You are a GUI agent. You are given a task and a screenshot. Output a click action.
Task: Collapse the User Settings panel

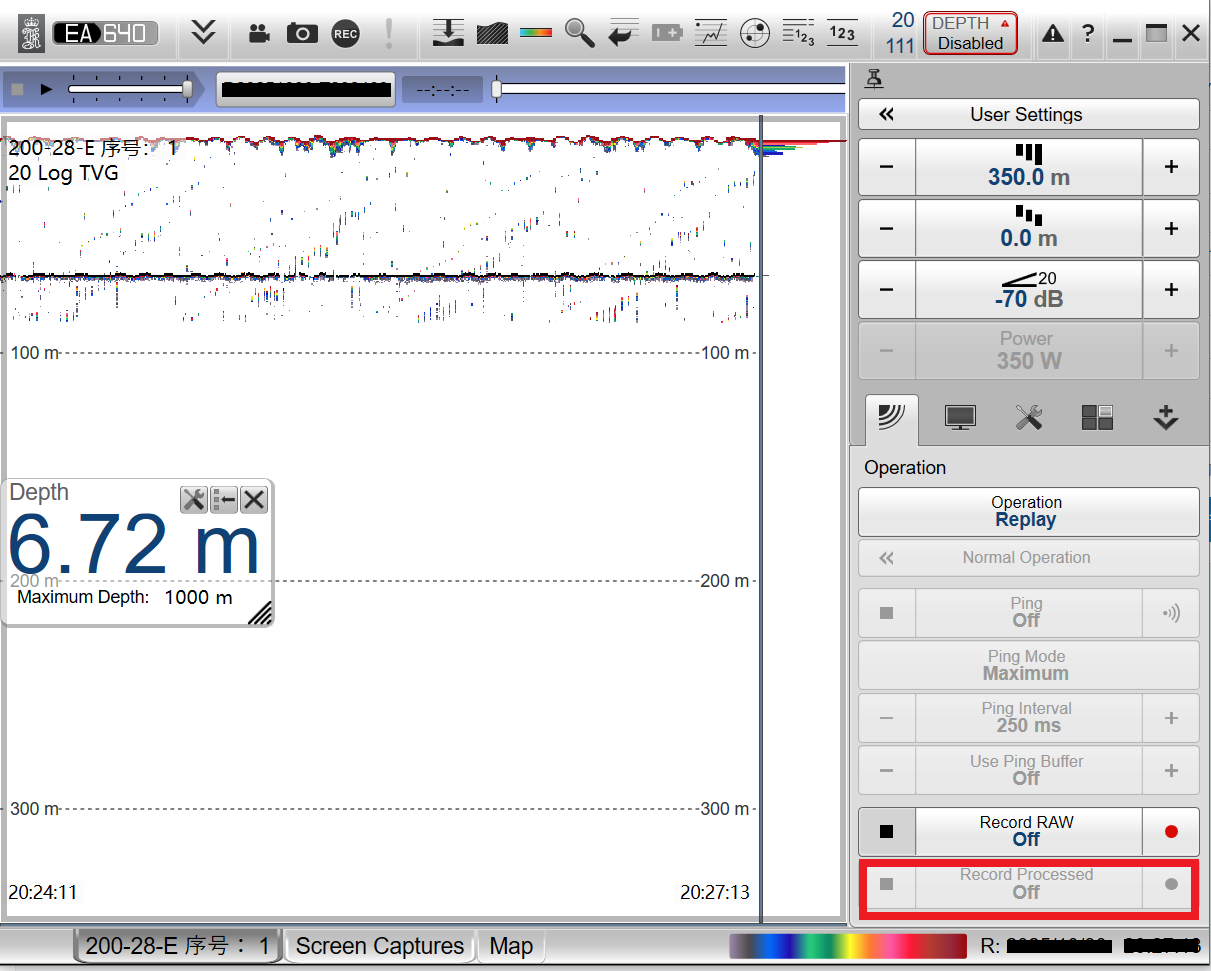[x=1027, y=114]
